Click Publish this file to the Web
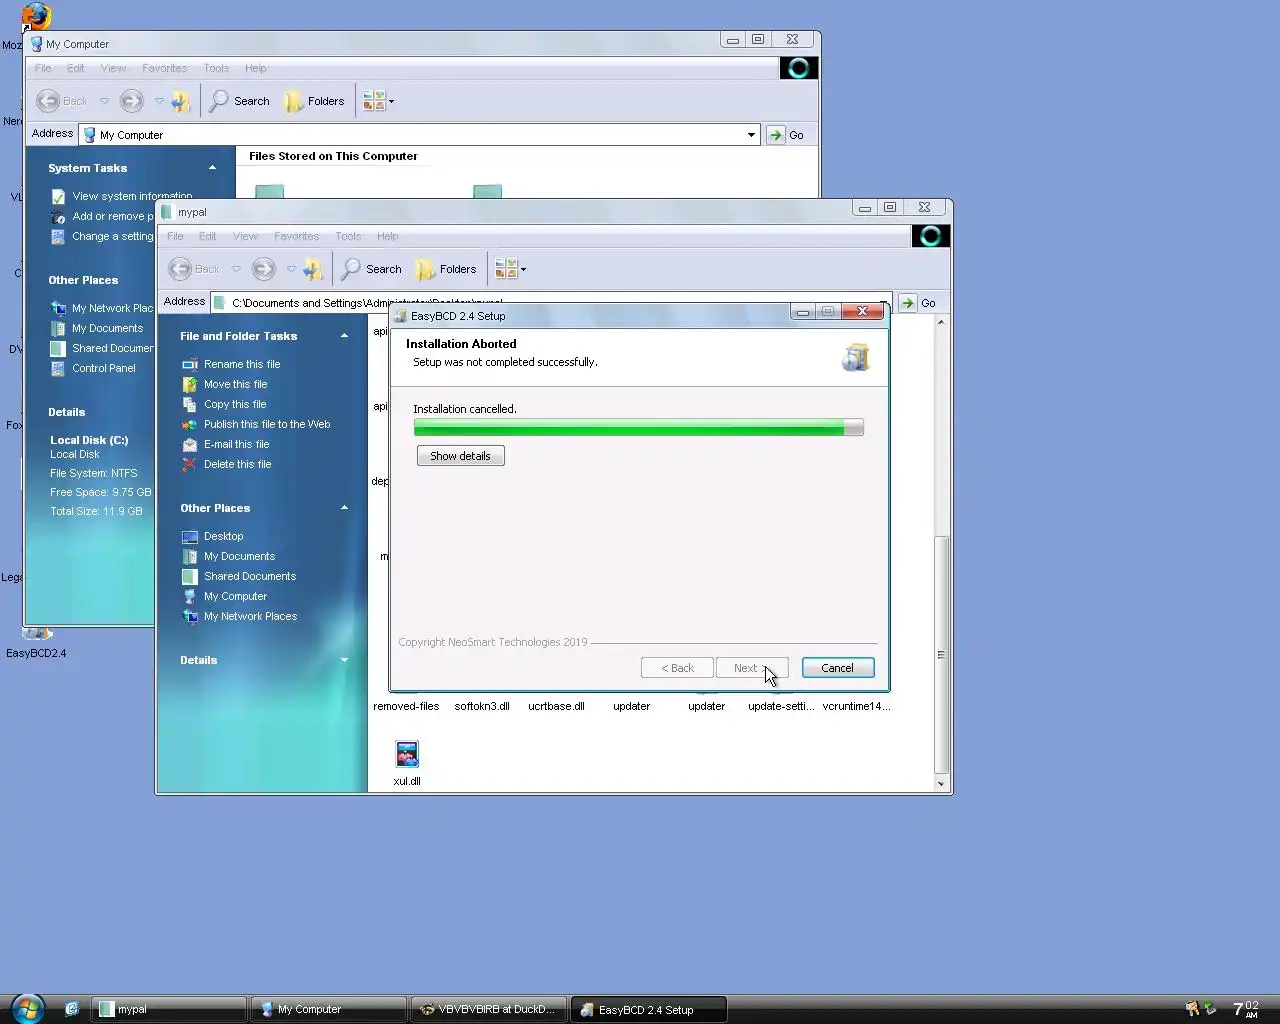1280x1024 pixels. pyautogui.click(x=267, y=424)
